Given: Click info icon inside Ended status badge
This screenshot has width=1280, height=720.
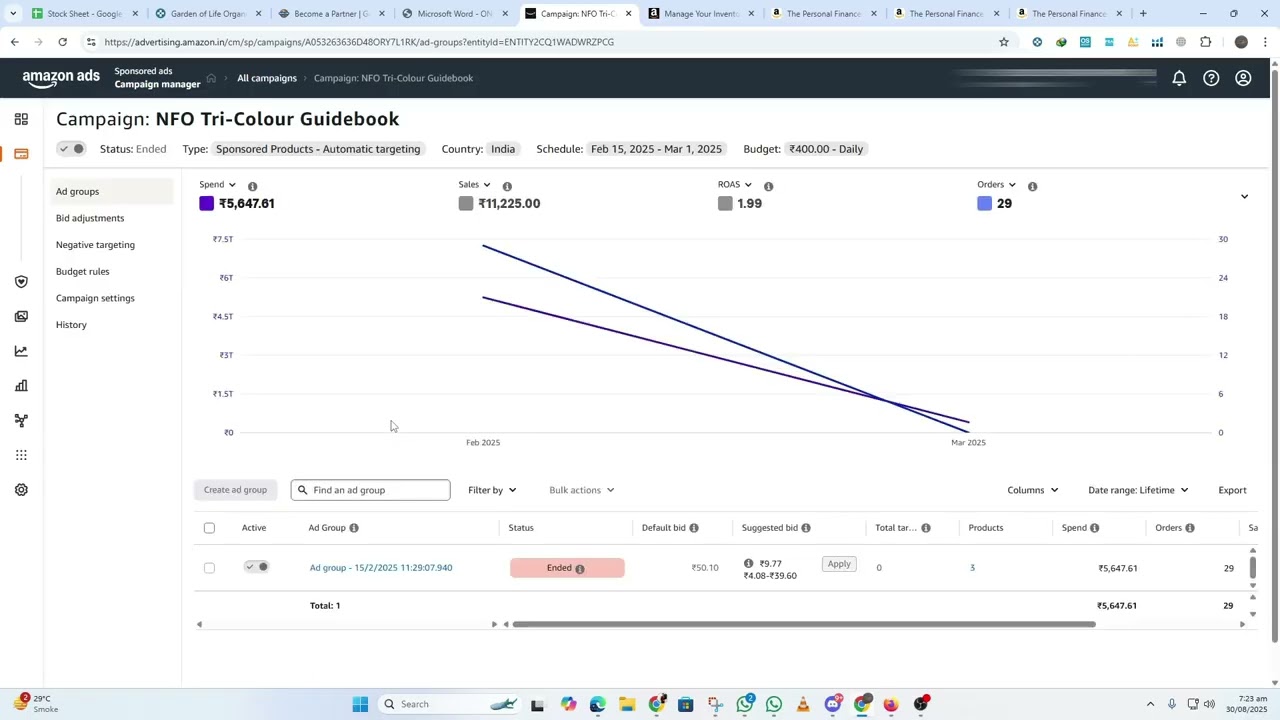Looking at the screenshot, I should 580,569.
